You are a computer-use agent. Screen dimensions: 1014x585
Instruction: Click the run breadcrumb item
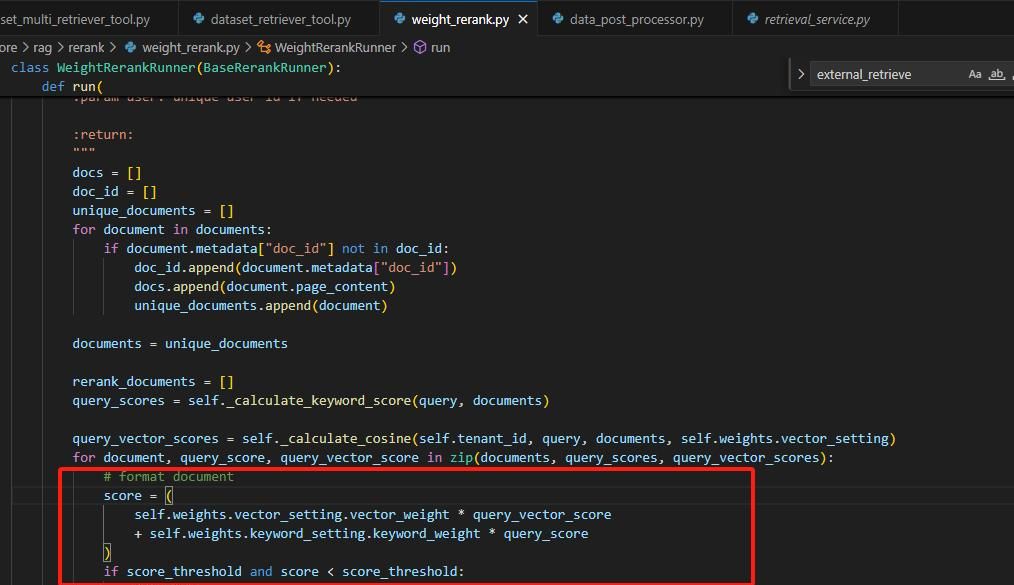point(440,47)
